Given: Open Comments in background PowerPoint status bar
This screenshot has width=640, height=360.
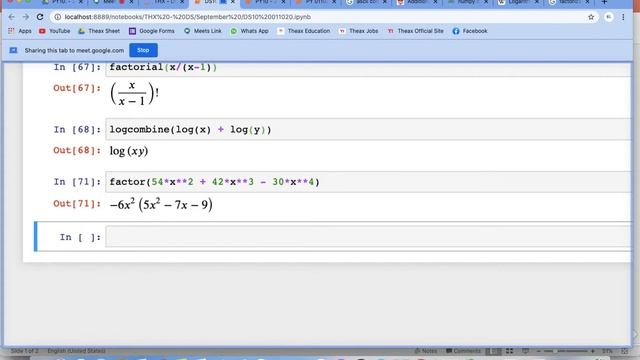Looking at the screenshot, I should (463, 351).
